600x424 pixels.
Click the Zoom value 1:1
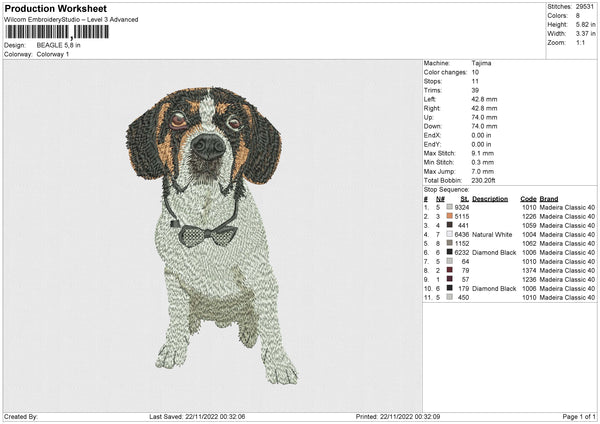coord(580,42)
